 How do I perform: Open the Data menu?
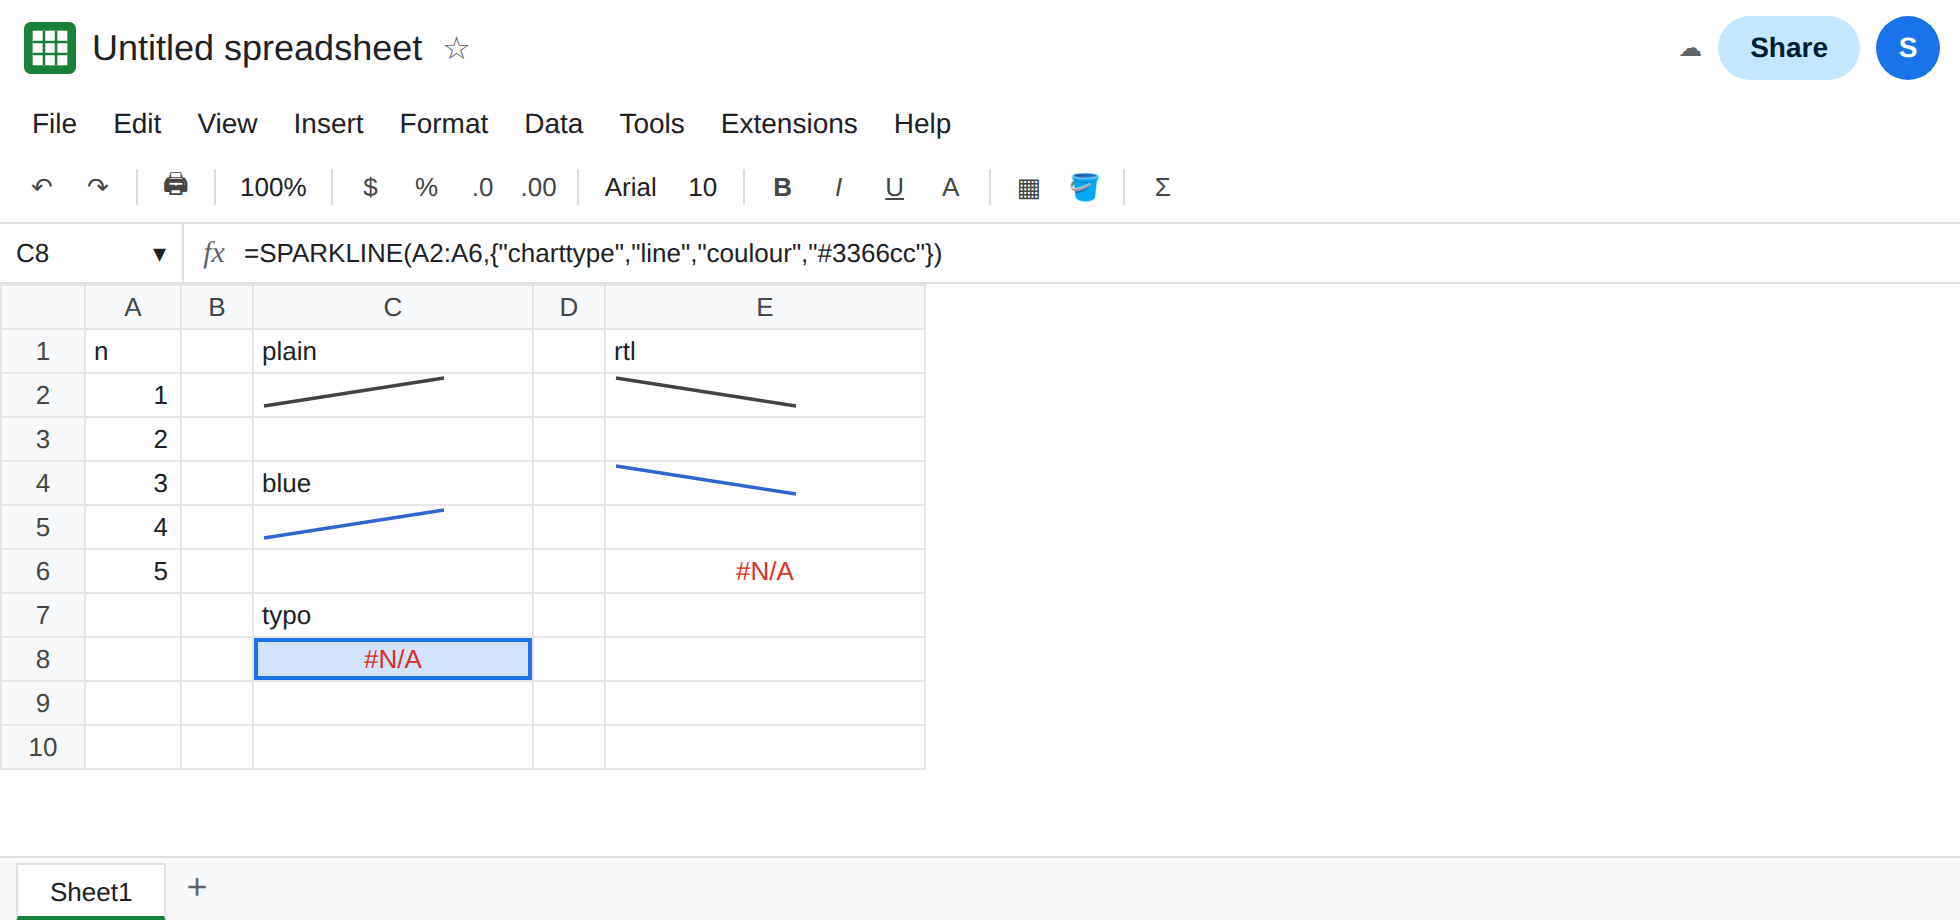coord(553,123)
